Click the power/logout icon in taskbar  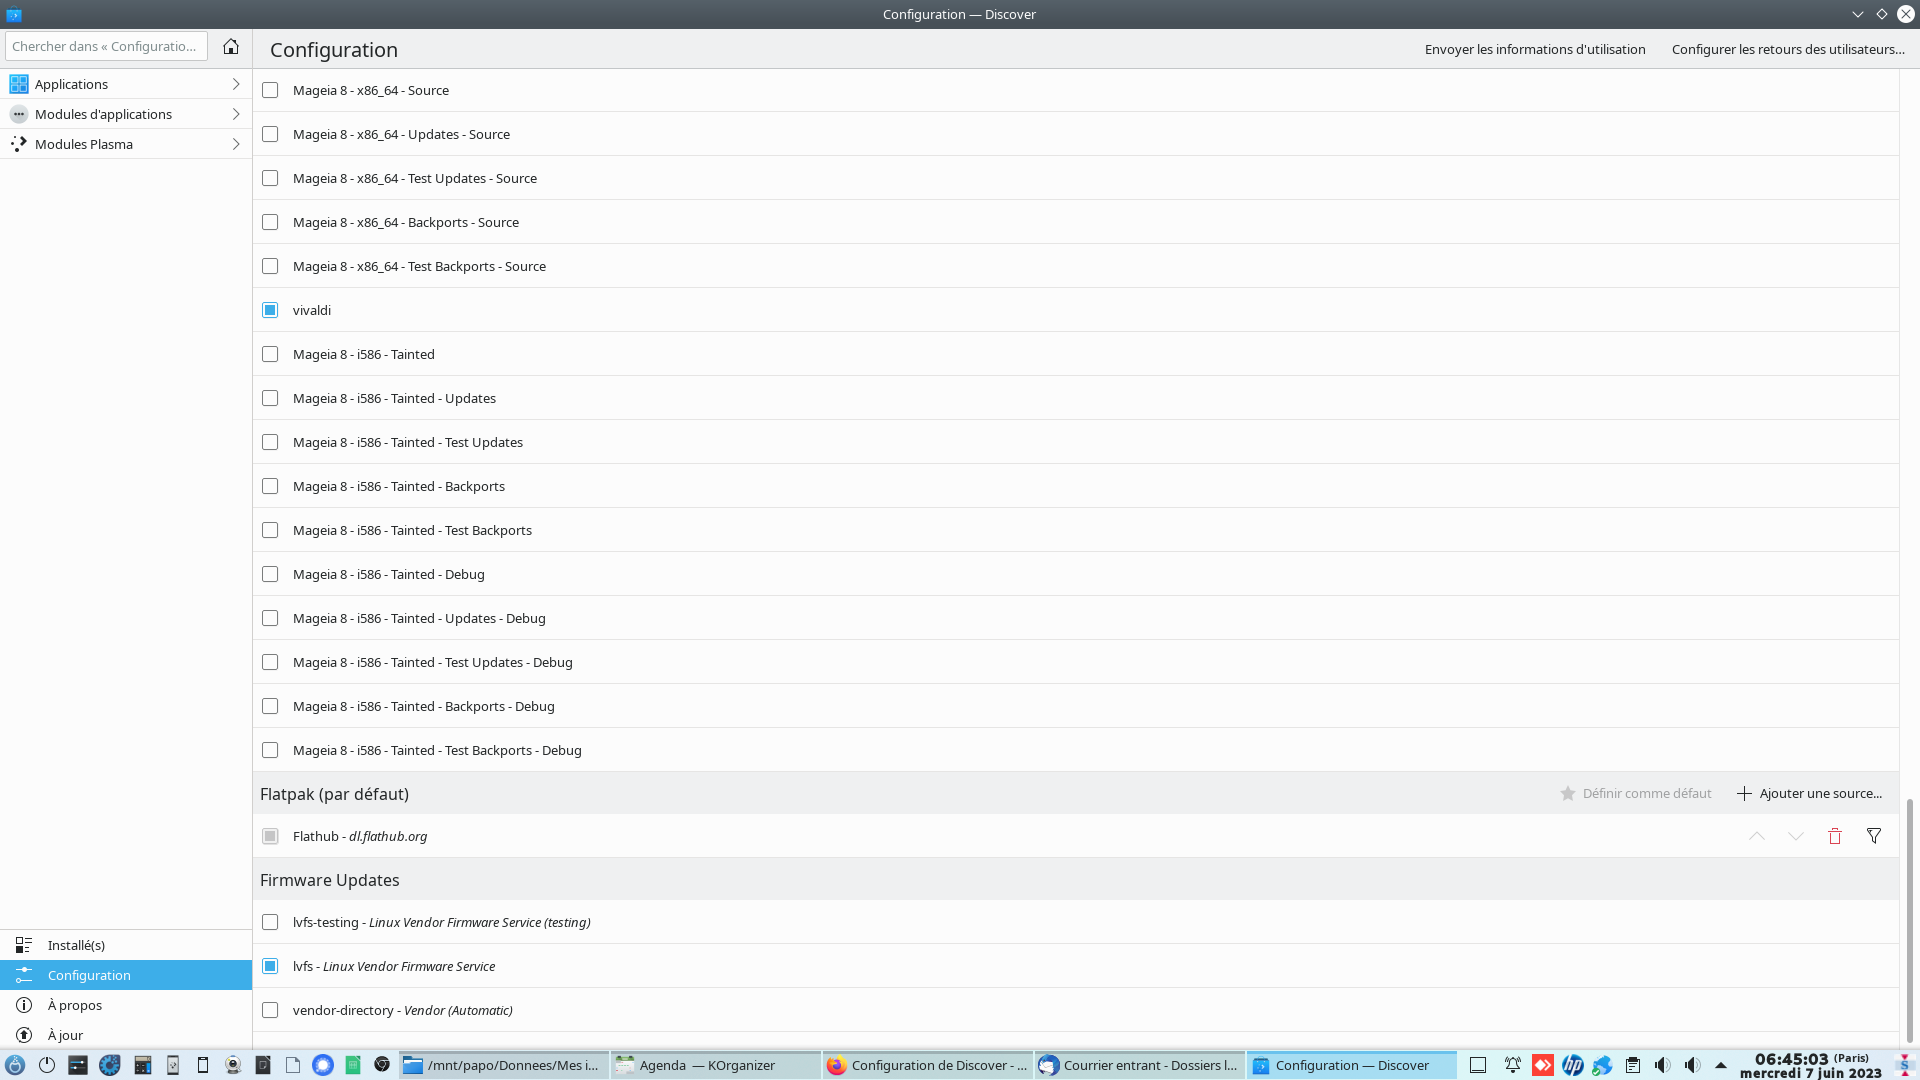tap(46, 1065)
